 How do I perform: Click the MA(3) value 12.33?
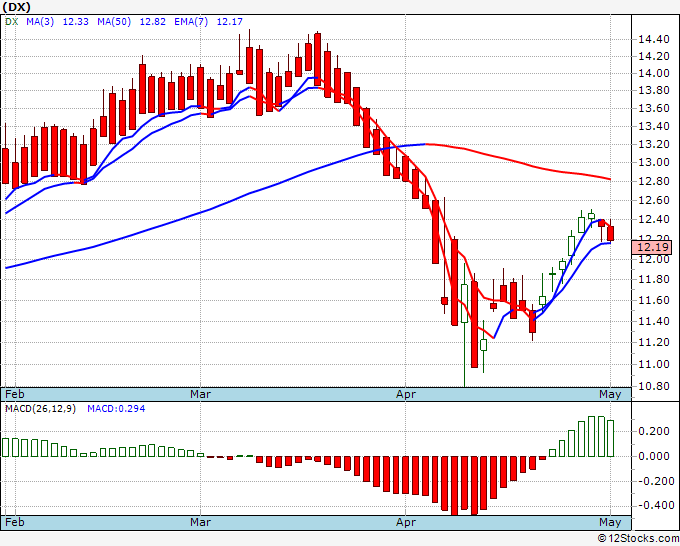click(x=75, y=21)
